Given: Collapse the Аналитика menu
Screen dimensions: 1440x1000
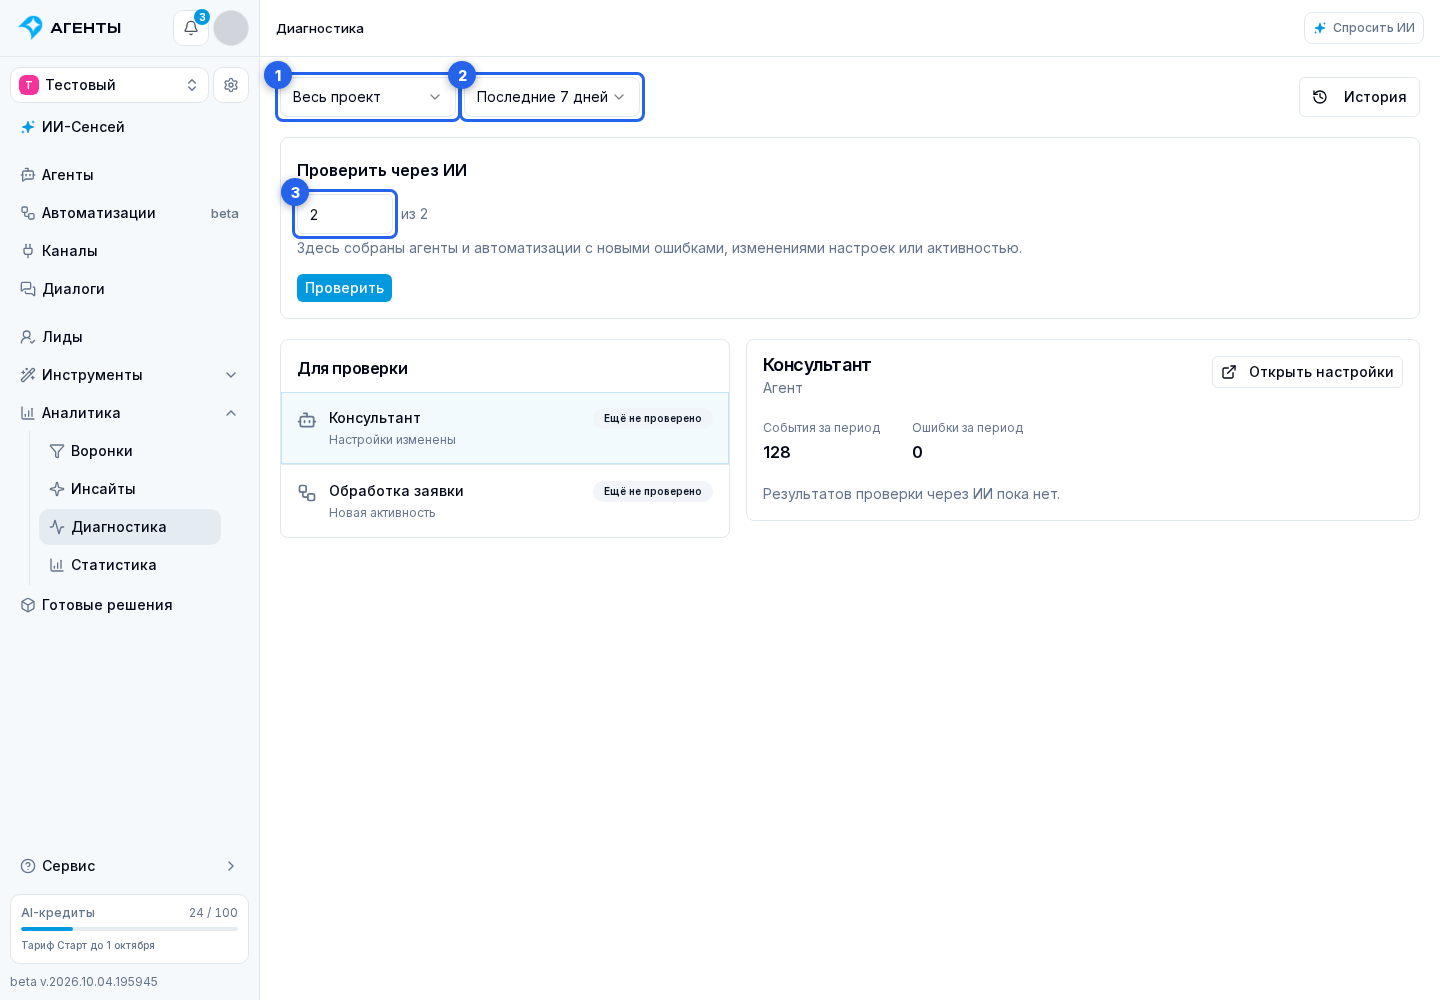Looking at the screenshot, I should 130,413.
